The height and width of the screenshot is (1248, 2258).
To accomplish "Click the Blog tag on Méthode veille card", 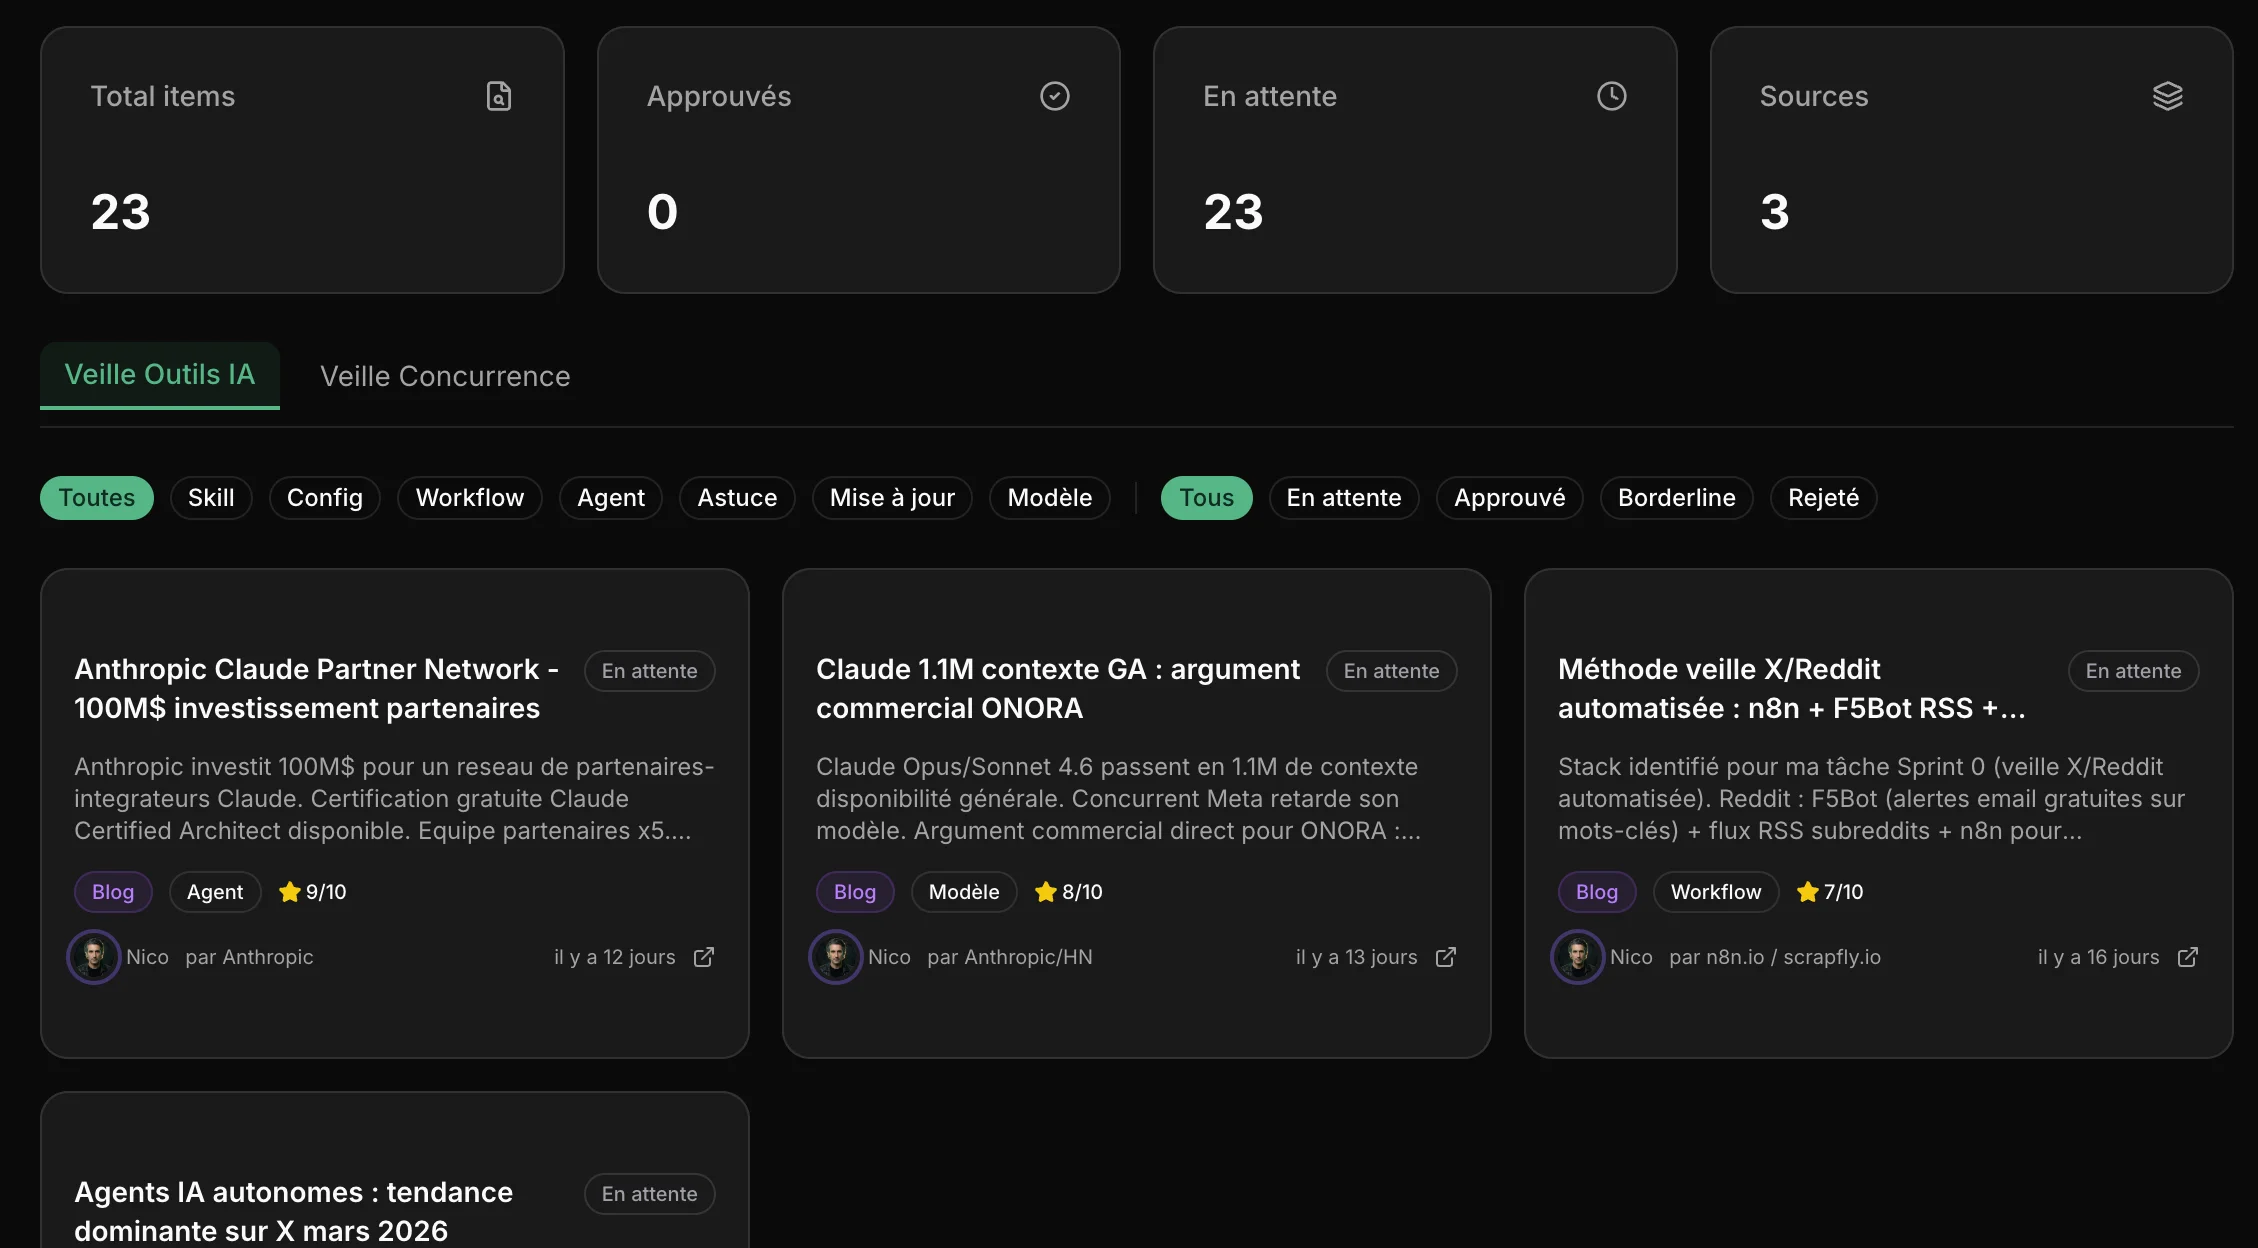I will pos(1596,892).
